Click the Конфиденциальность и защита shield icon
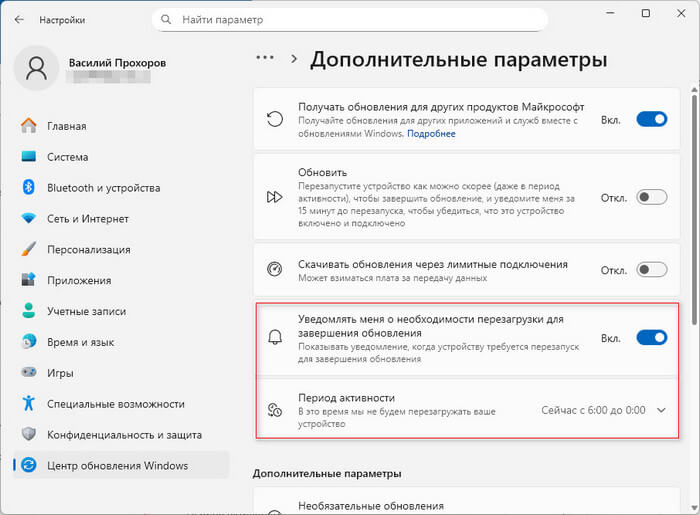Image resolution: width=700 pixels, height=515 pixels. [29, 435]
